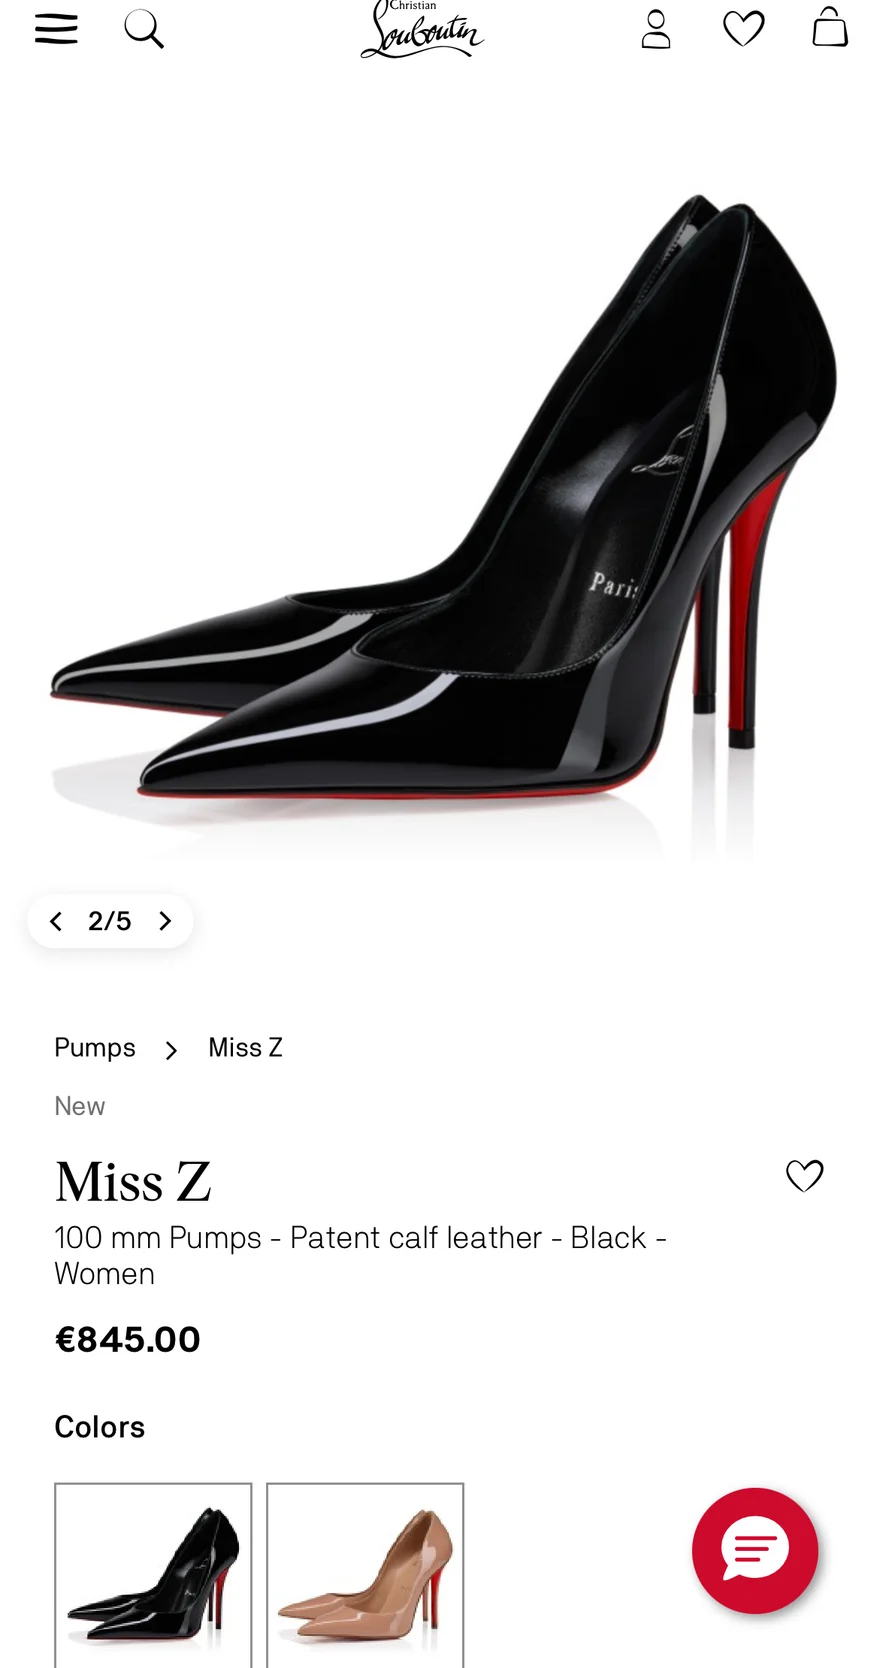Open the Miss Z breadcrumb link

245,1047
